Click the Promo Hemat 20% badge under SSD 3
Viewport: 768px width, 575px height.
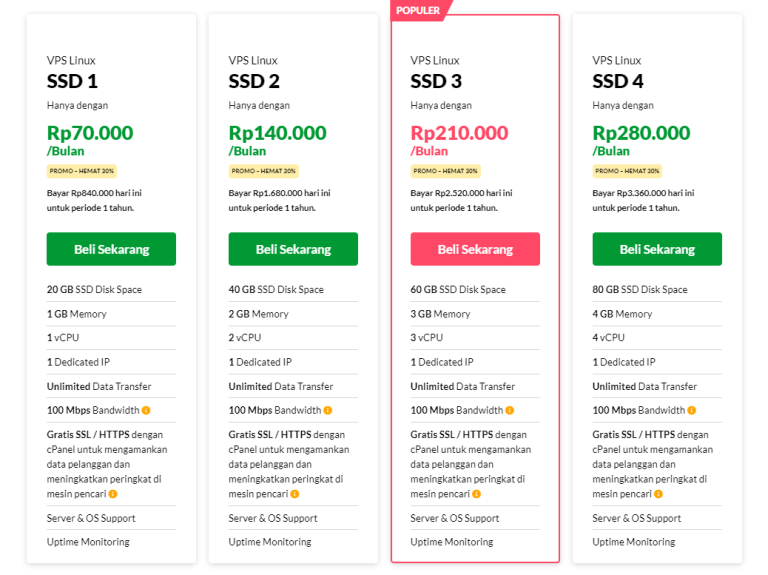coord(445,171)
